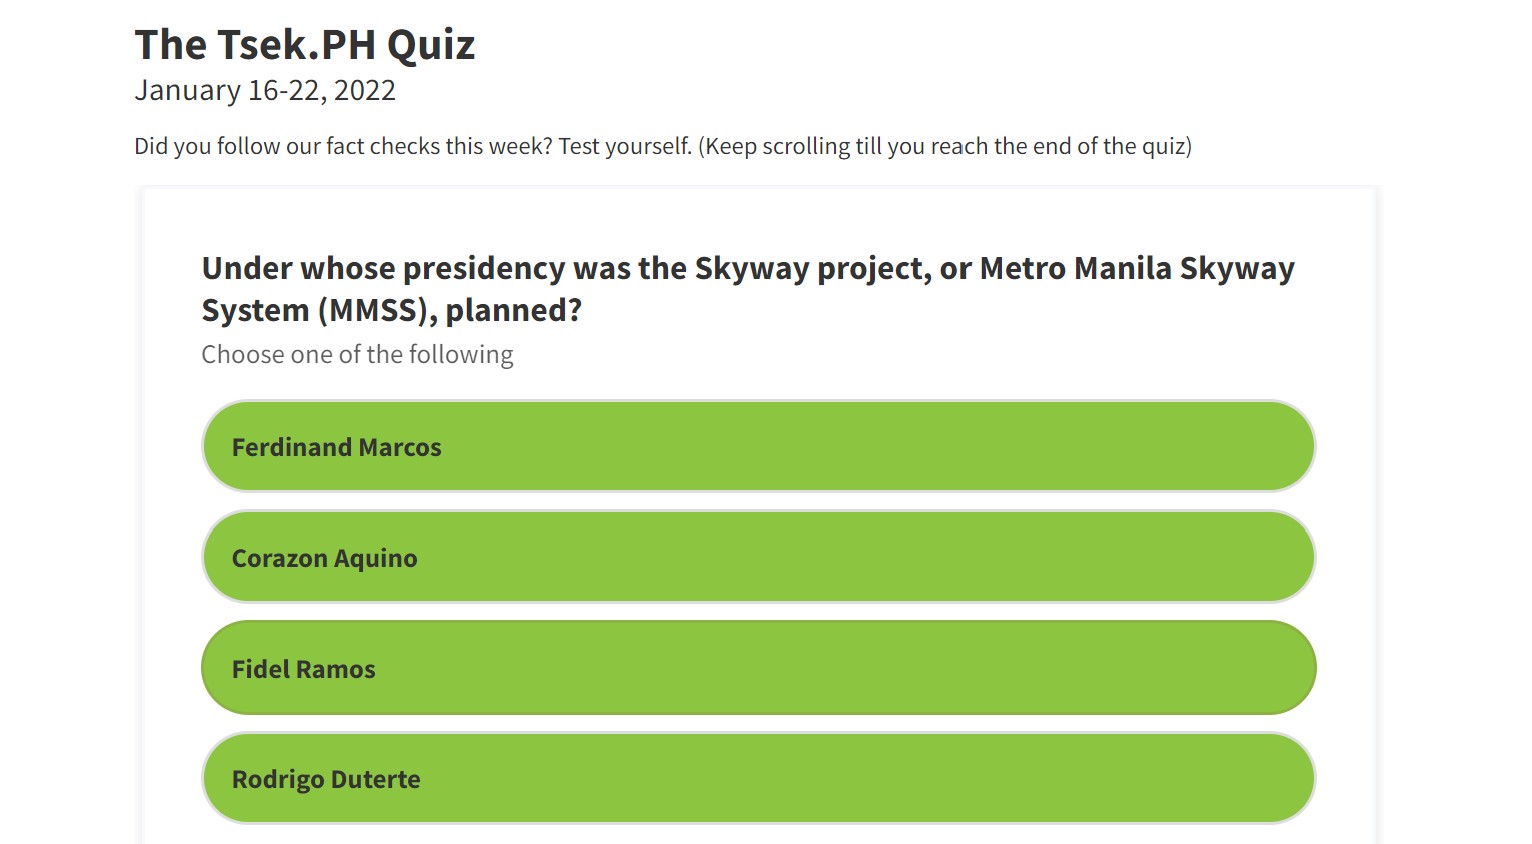Click the Corazon Aquino green button

click(x=758, y=557)
